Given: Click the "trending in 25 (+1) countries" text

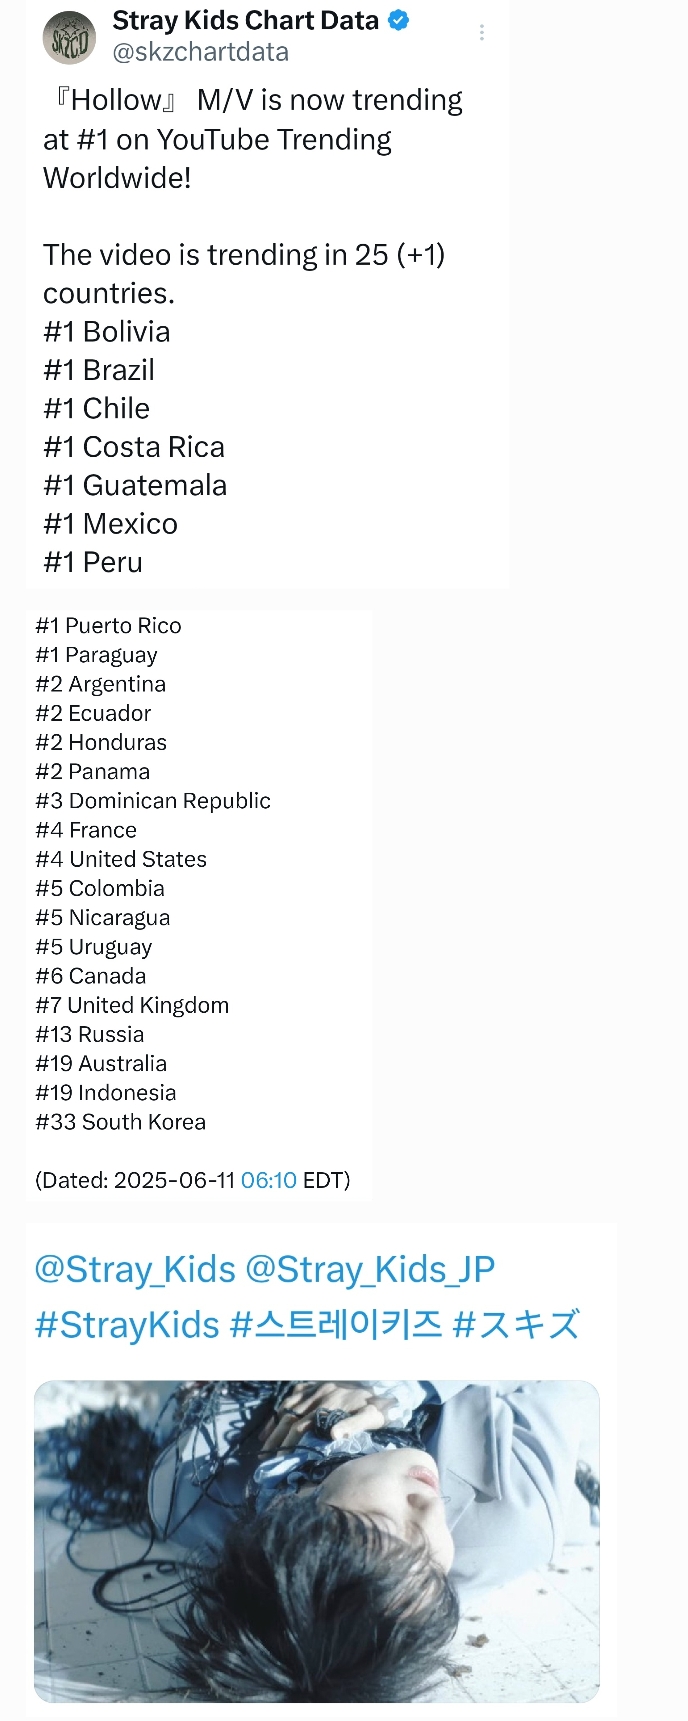Looking at the screenshot, I should (244, 274).
